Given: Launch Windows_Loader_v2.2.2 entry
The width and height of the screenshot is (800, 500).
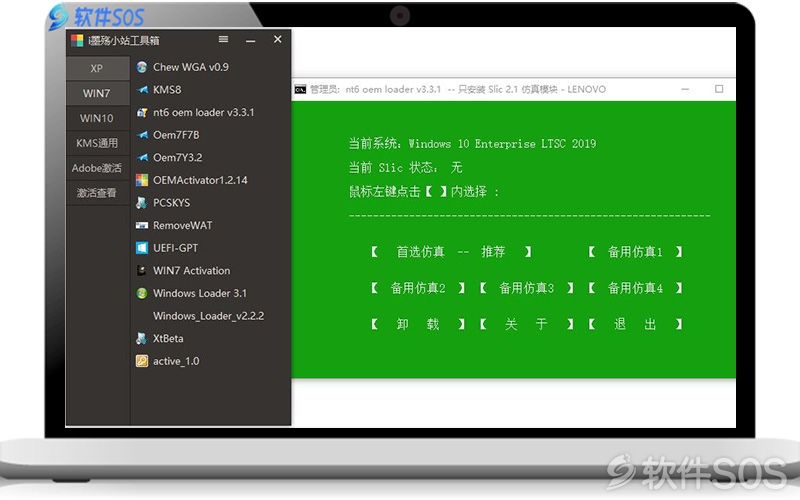Looking at the screenshot, I should click(x=211, y=316).
